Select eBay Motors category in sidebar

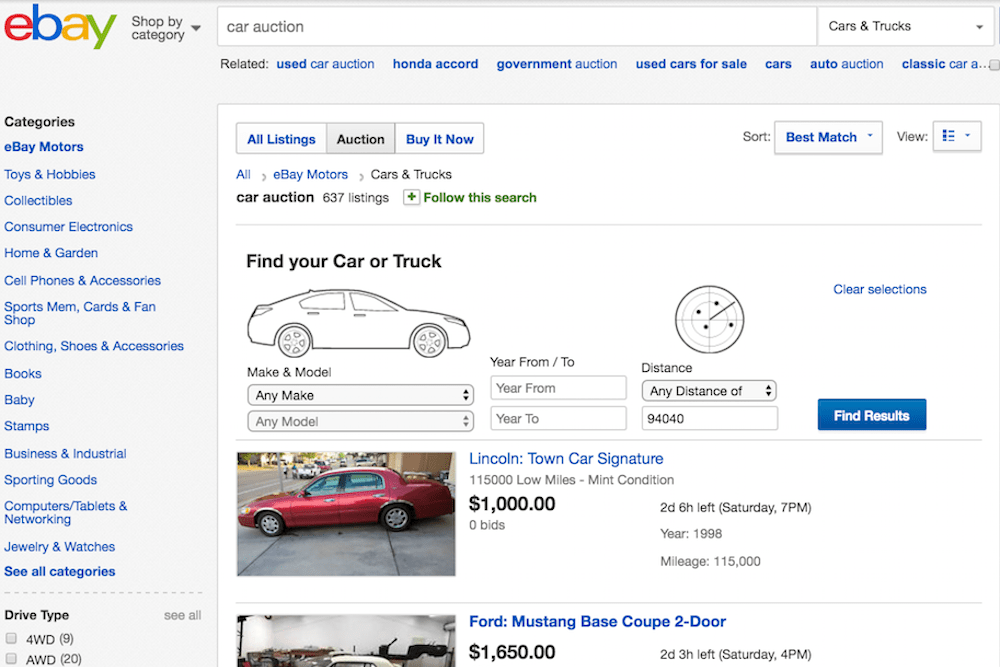coord(43,147)
